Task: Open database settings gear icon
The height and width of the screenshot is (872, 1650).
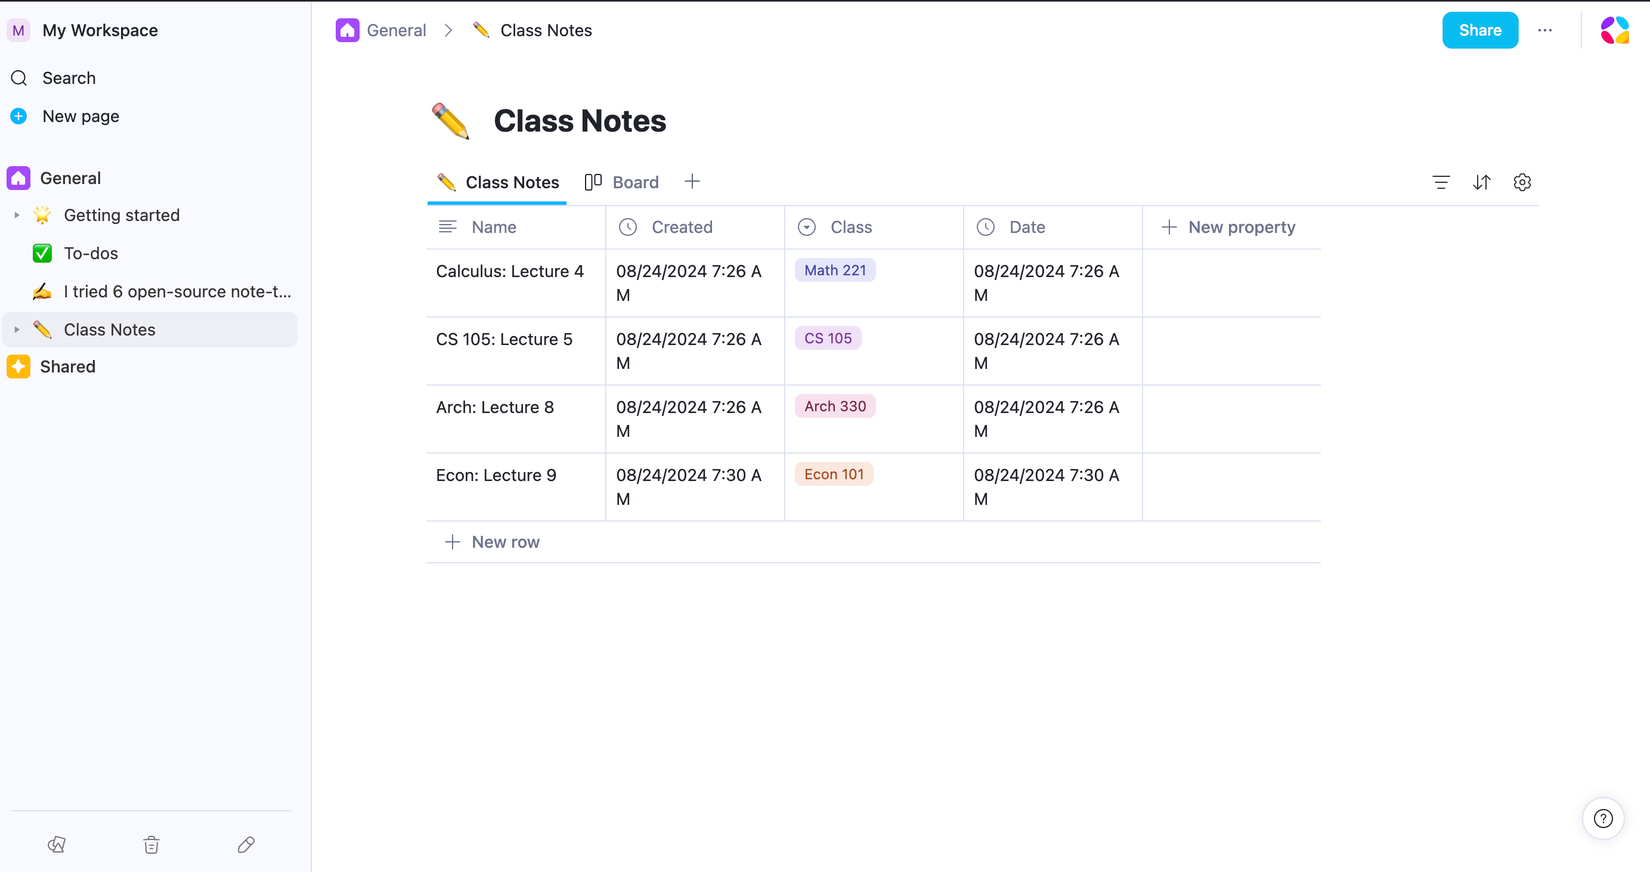Action: 1522,182
